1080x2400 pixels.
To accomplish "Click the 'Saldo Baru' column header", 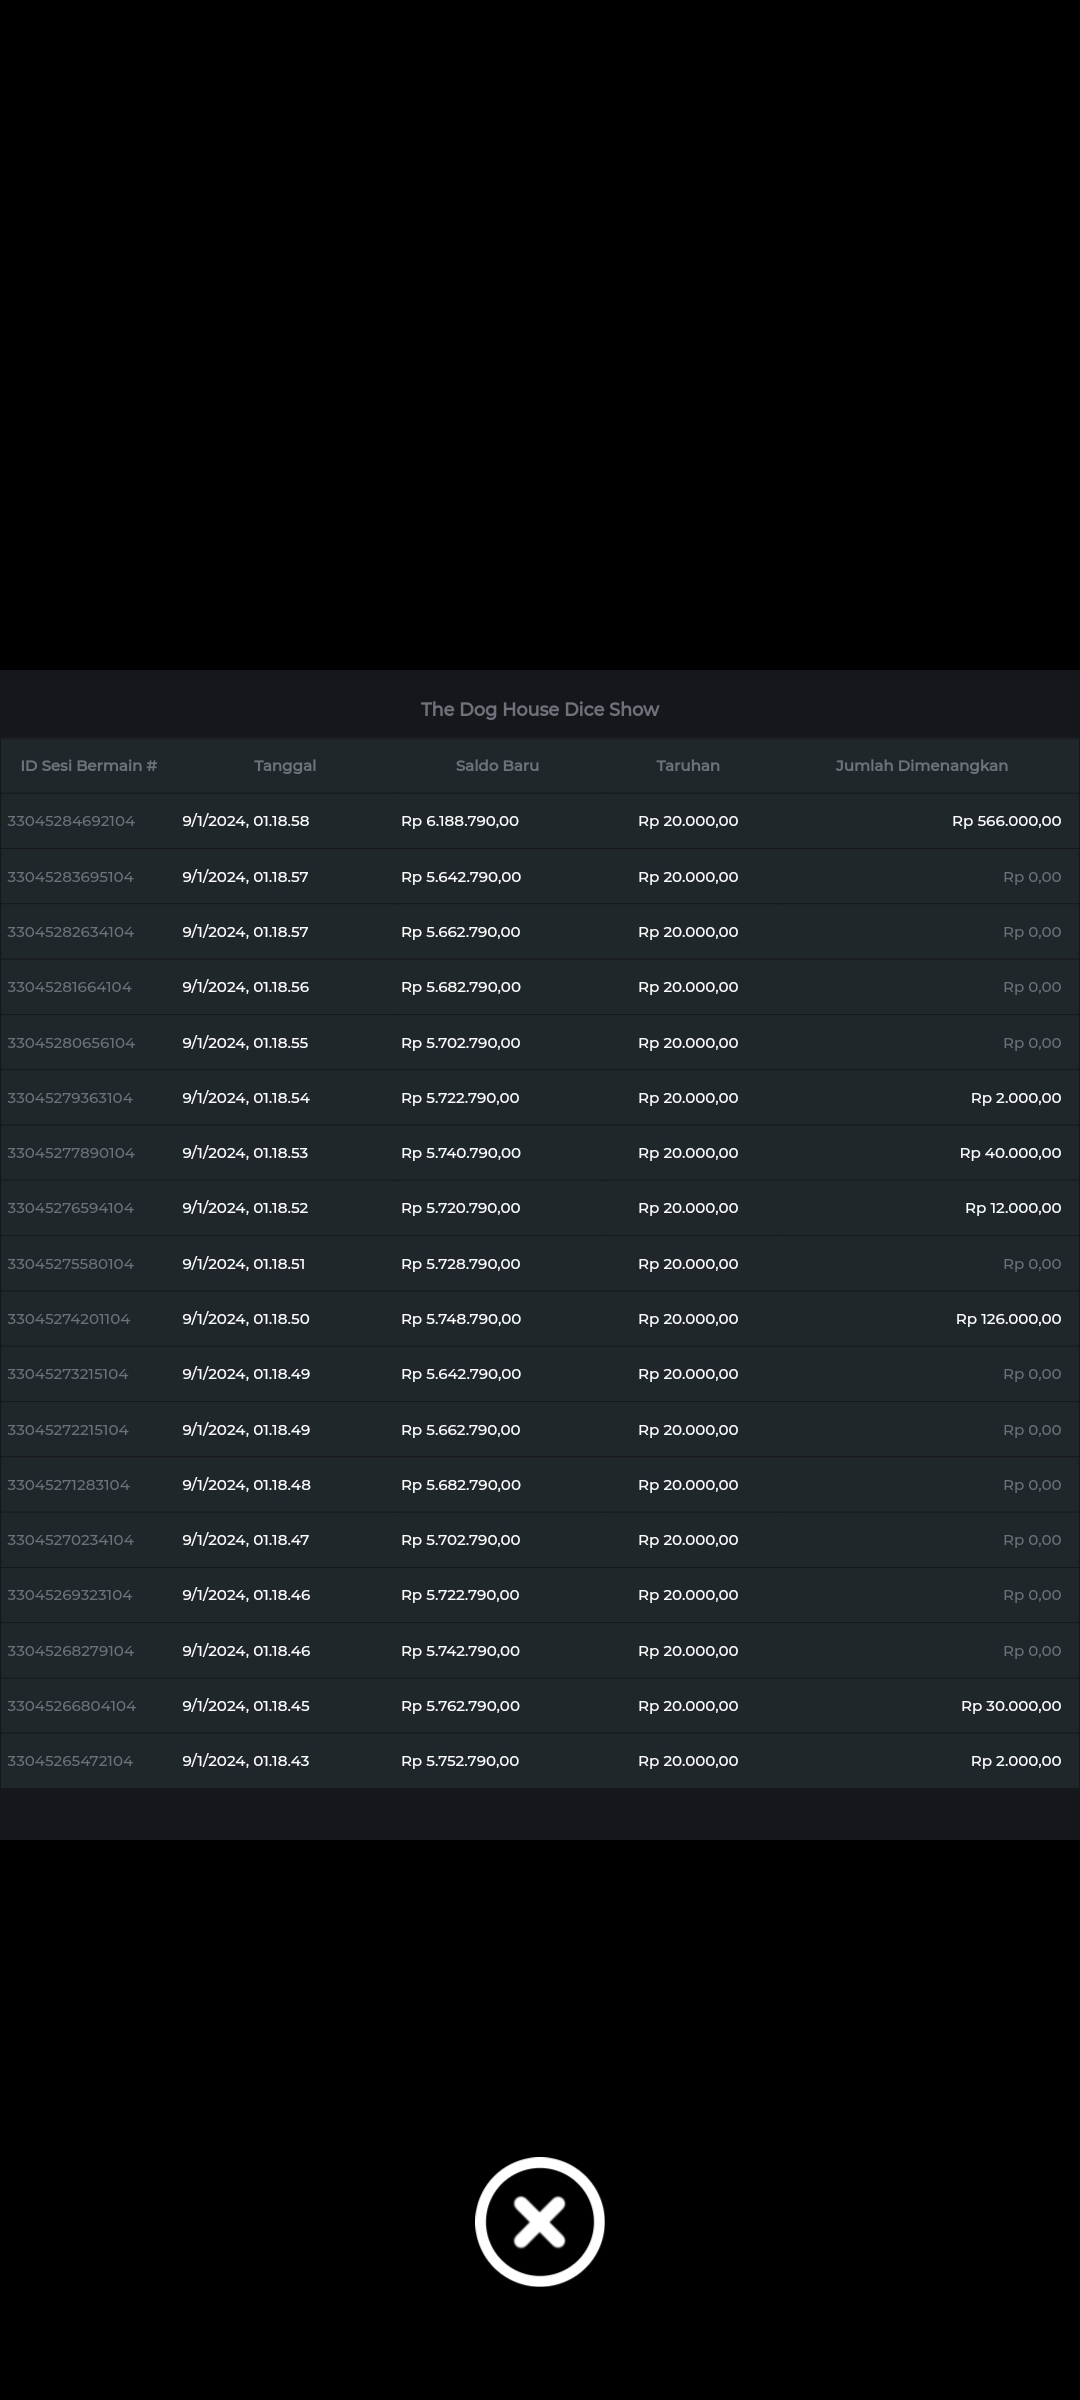I will [x=497, y=766].
